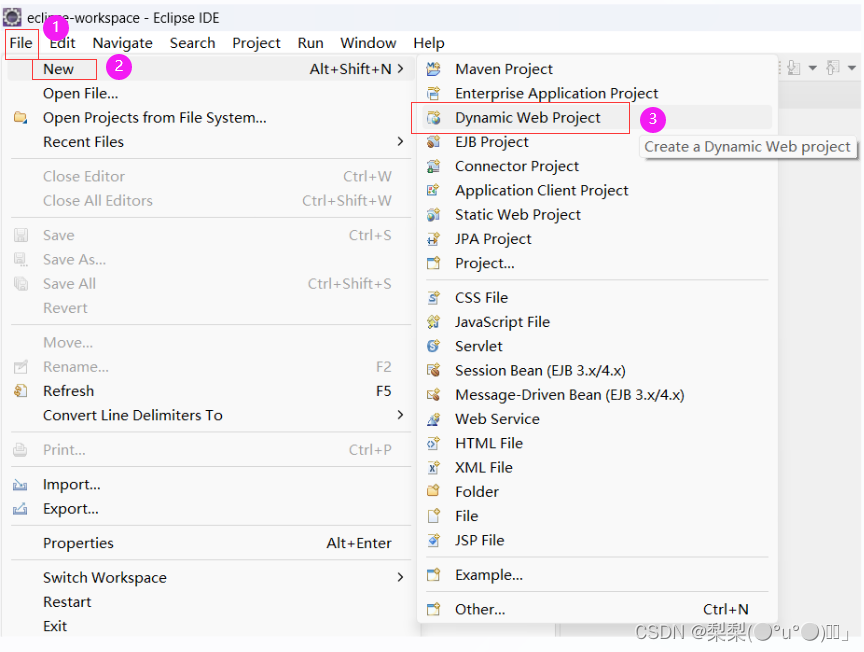This screenshot has width=864, height=652.
Task: Click the JavaScript File icon
Action: pyautogui.click(x=434, y=322)
